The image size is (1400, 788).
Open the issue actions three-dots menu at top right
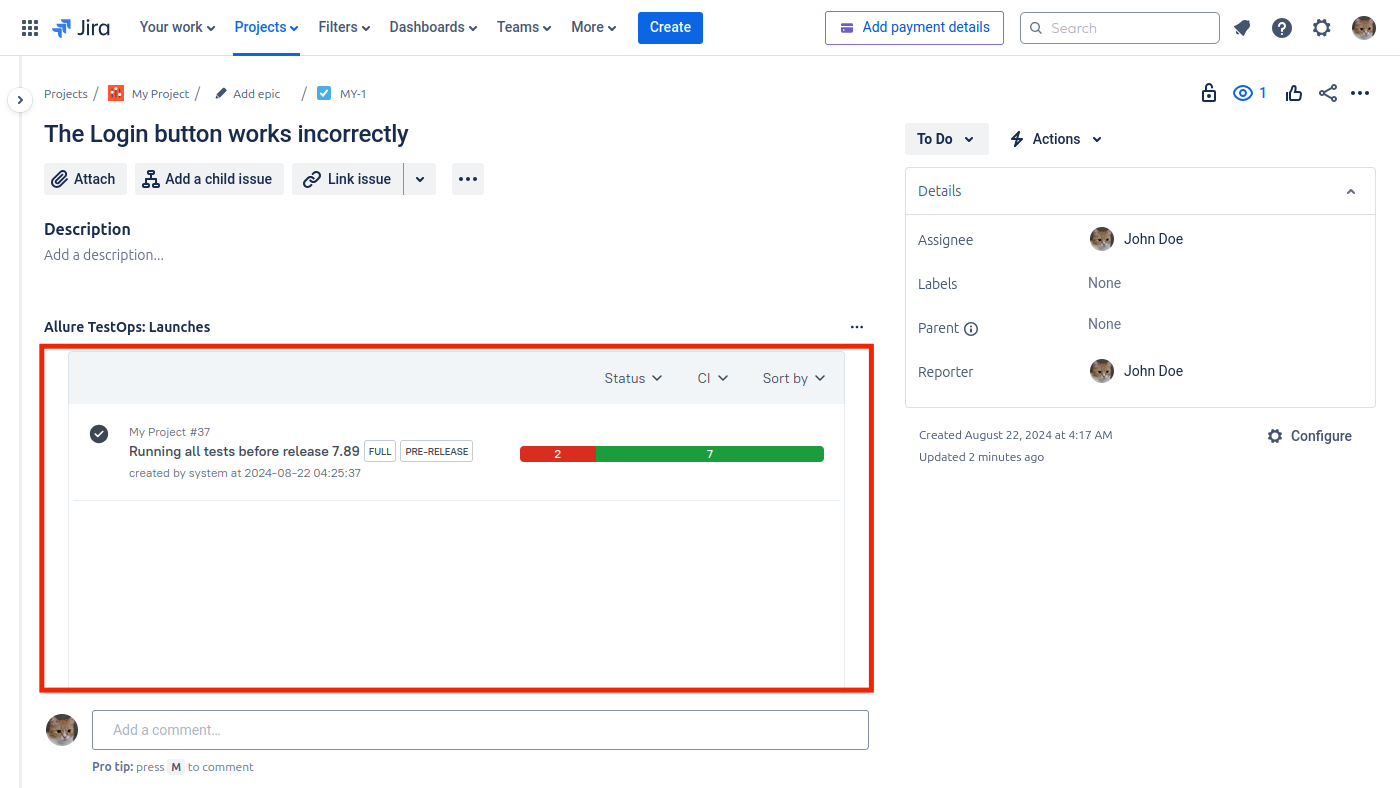coord(1360,93)
